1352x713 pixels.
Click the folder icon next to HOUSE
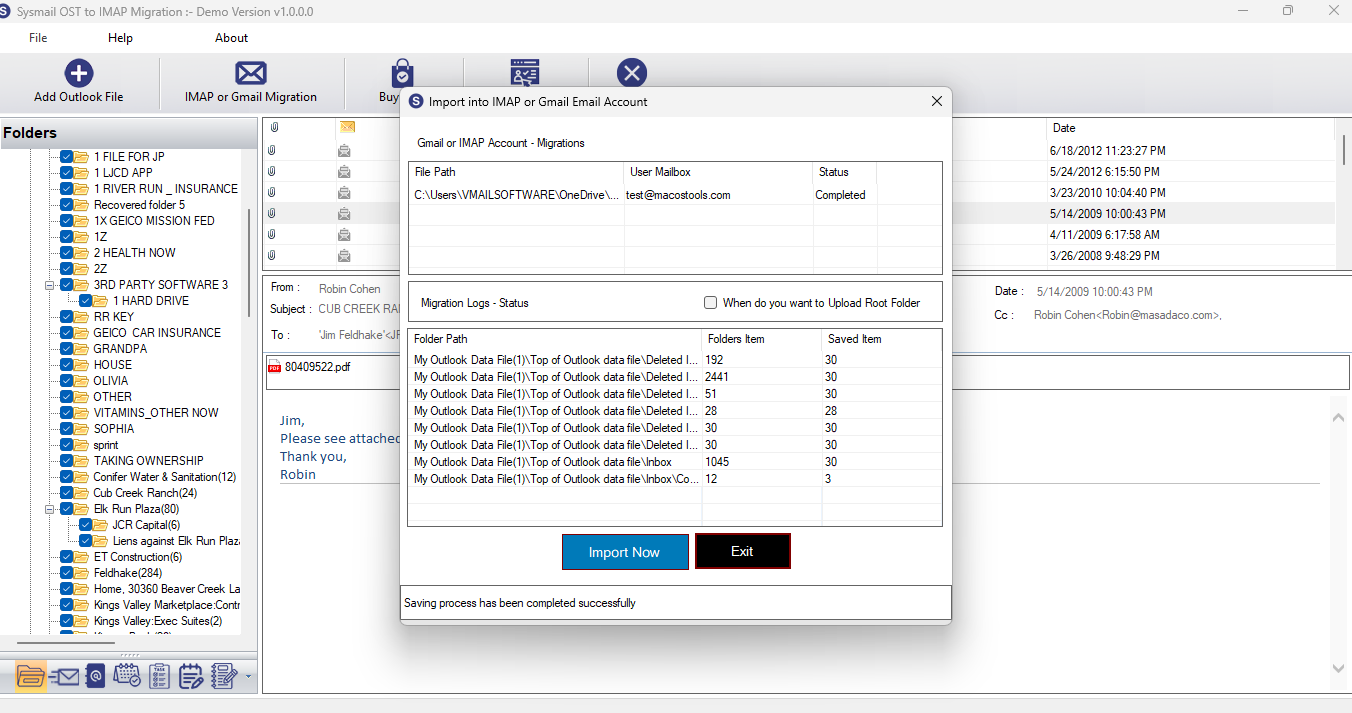coord(82,365)
